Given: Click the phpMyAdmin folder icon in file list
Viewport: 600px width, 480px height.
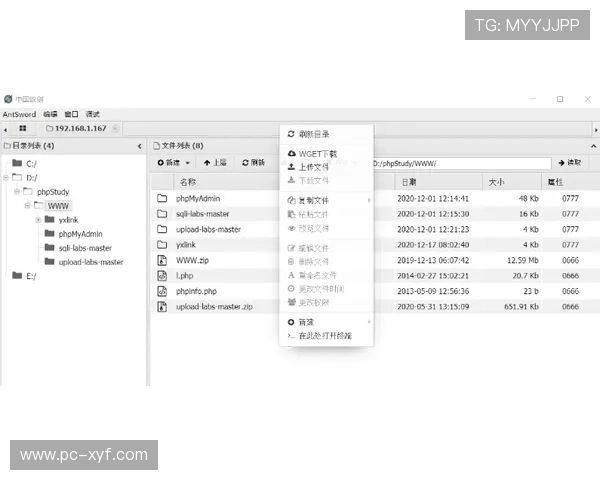Looking at the screenshot, I should pos(162,198).
